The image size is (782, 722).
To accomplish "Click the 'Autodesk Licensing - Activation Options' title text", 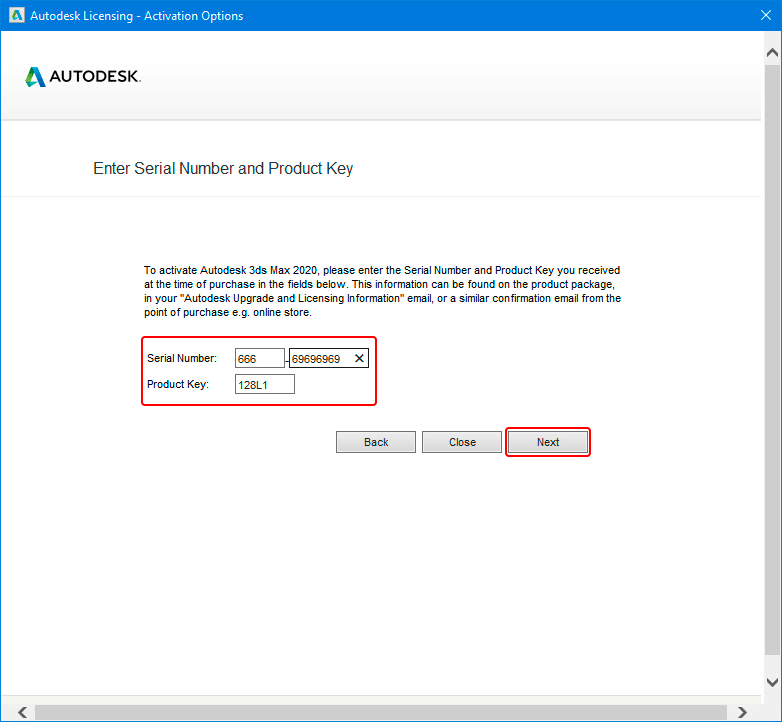I will [x=137, y=16].
